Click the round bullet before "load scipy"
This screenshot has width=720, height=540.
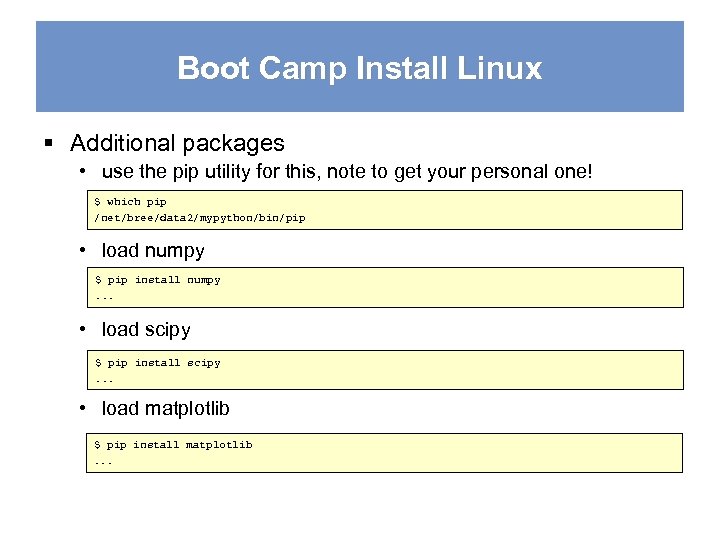[86, 330]
